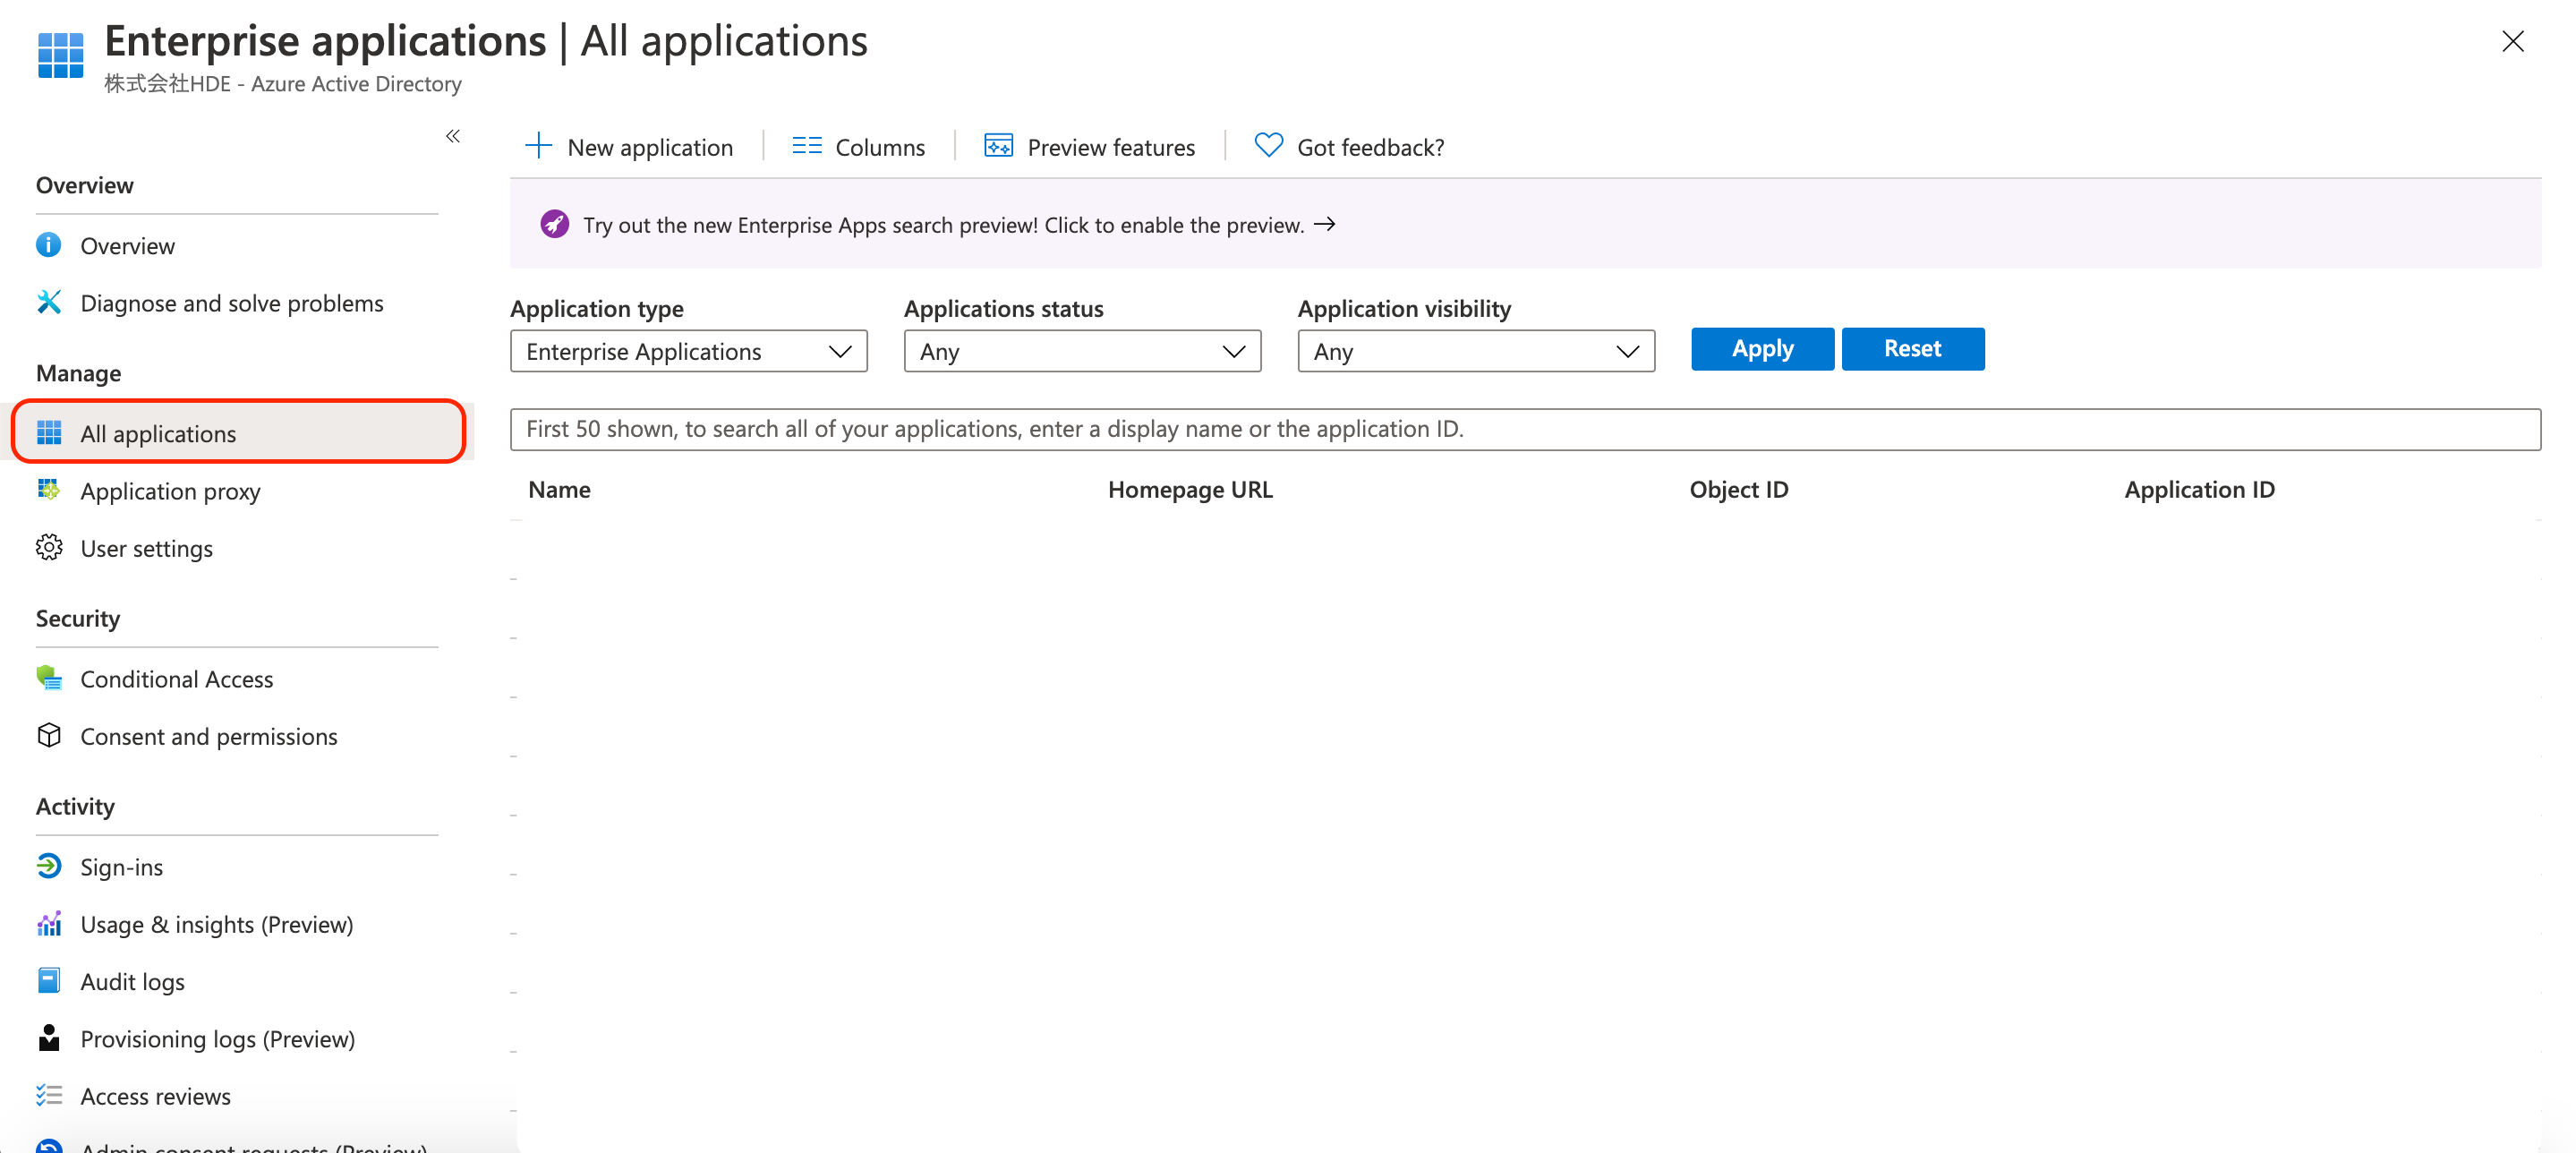Screen dimensions: 2576x1153
Task: Click the All applications grid icon
Action: click(x=49, y=433)
